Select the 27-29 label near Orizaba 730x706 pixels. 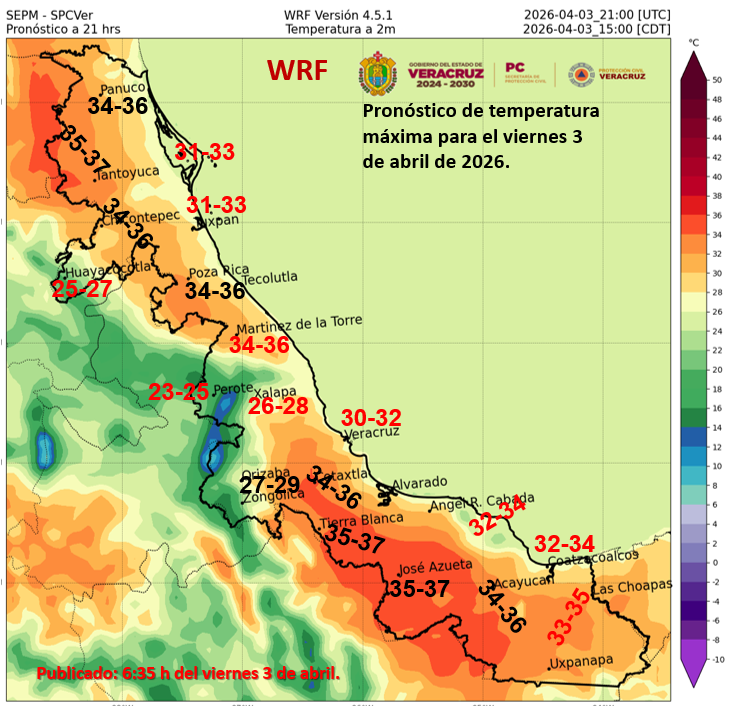(x=270, y=485)
